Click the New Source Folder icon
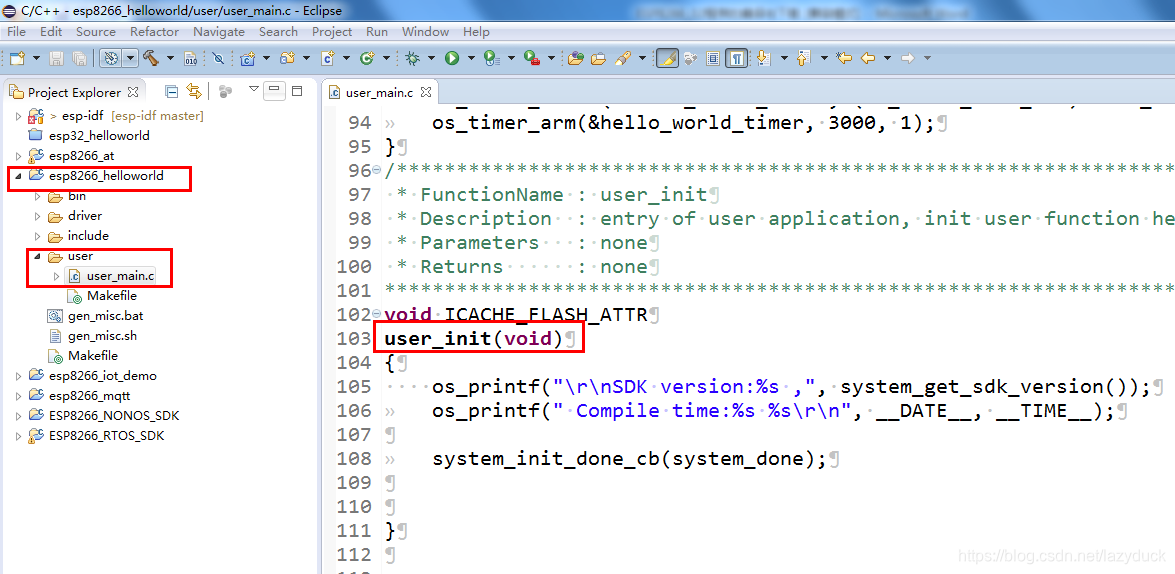1175x574 pixels. [287, 58]
